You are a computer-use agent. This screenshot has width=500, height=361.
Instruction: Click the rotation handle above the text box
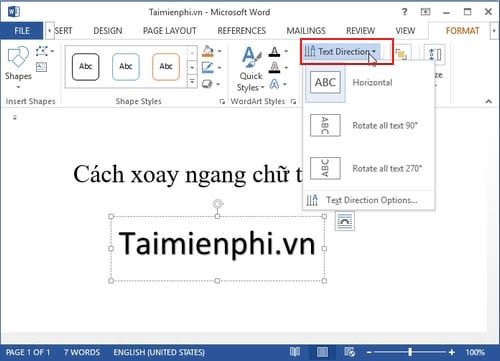[218, 204]
